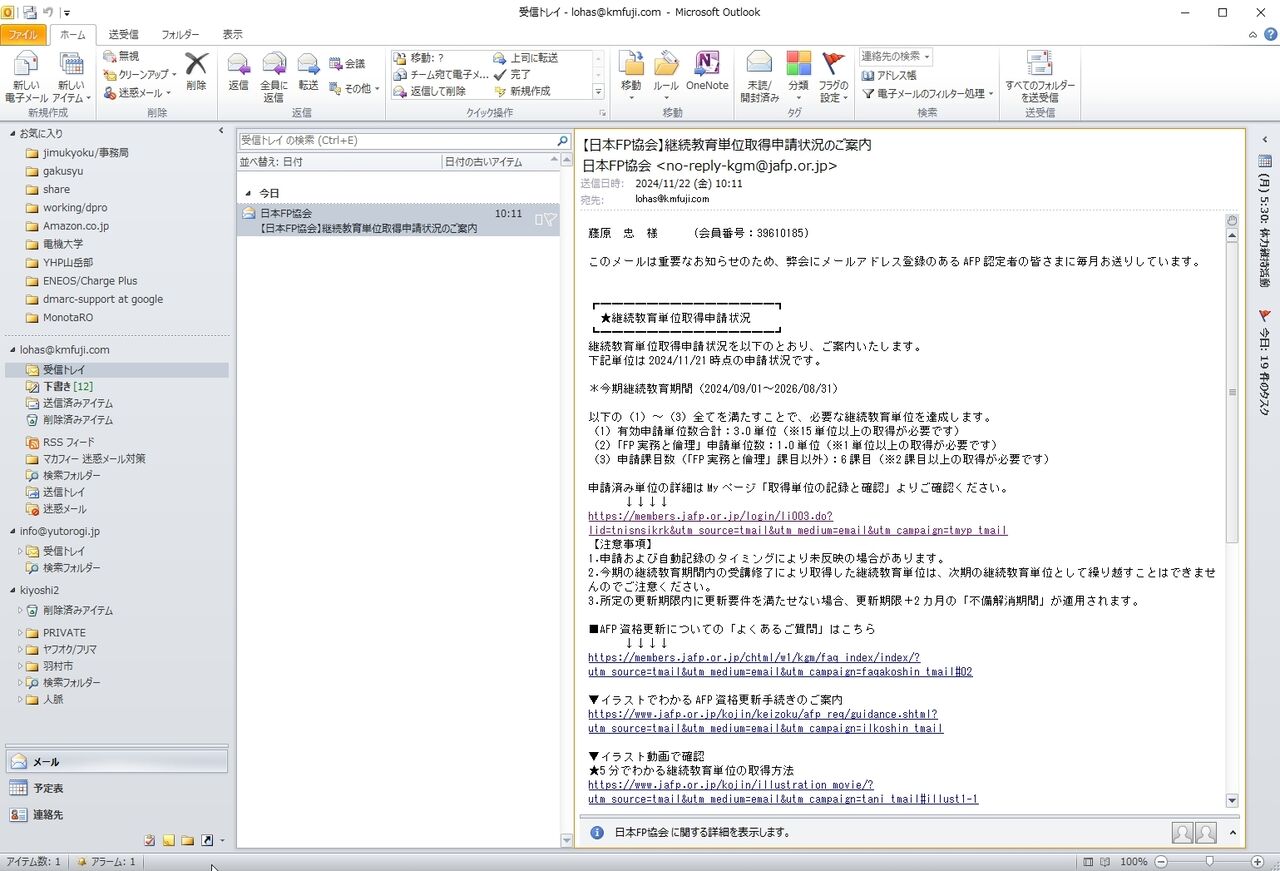Create a new email with 新しい電子メール
This screenshot has height=871, width=1280.
coord(25,77)
